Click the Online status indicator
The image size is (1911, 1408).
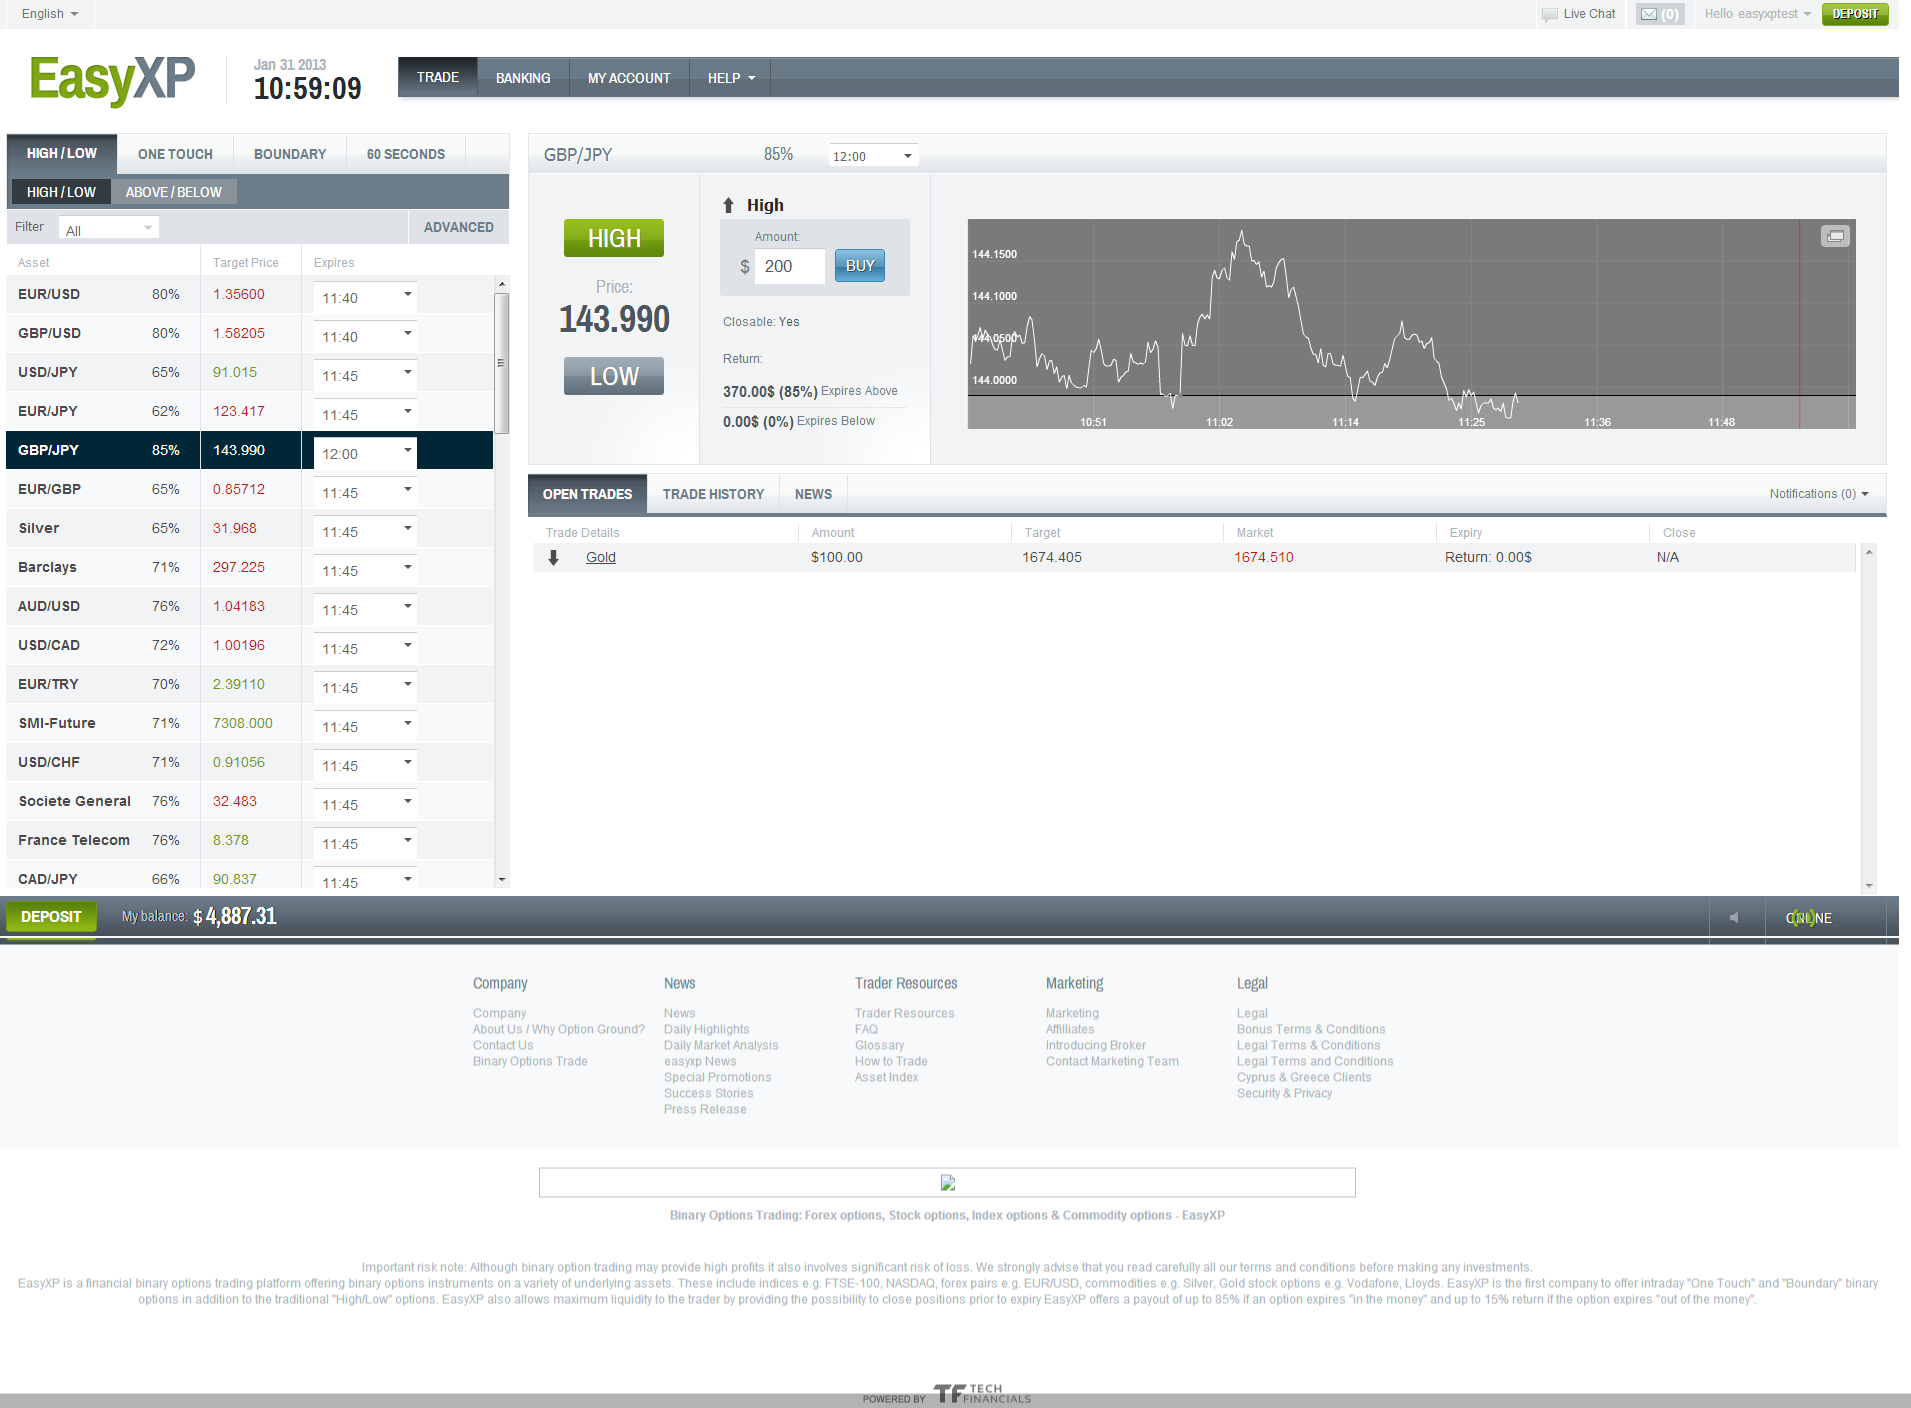(x=1808, y=918)
